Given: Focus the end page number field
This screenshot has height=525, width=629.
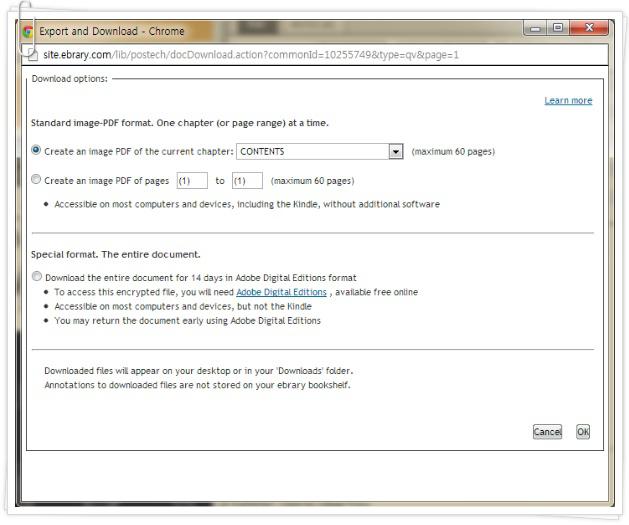Looking at the screenshot, I should pos(248,181).
